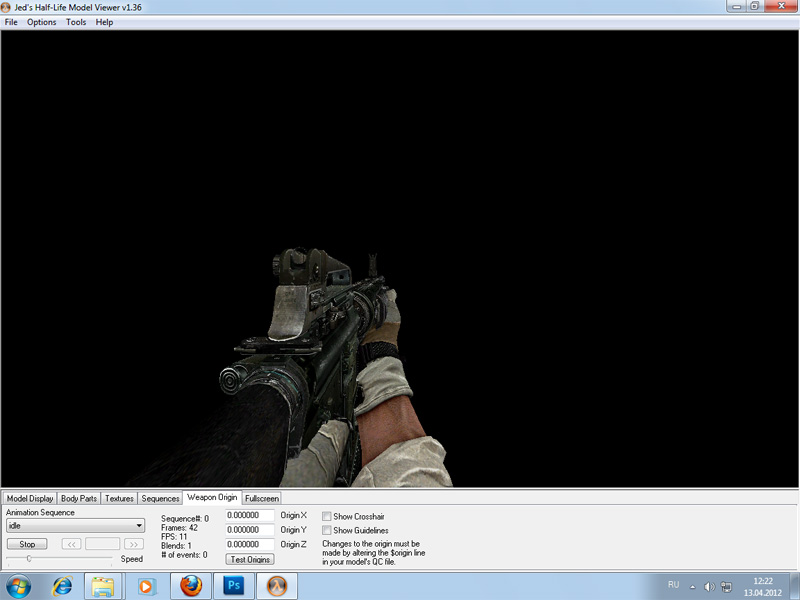Screen dimensions: 800x600
Task: Enable the Show Guidelines checkbox
Action: click(327, 530)
